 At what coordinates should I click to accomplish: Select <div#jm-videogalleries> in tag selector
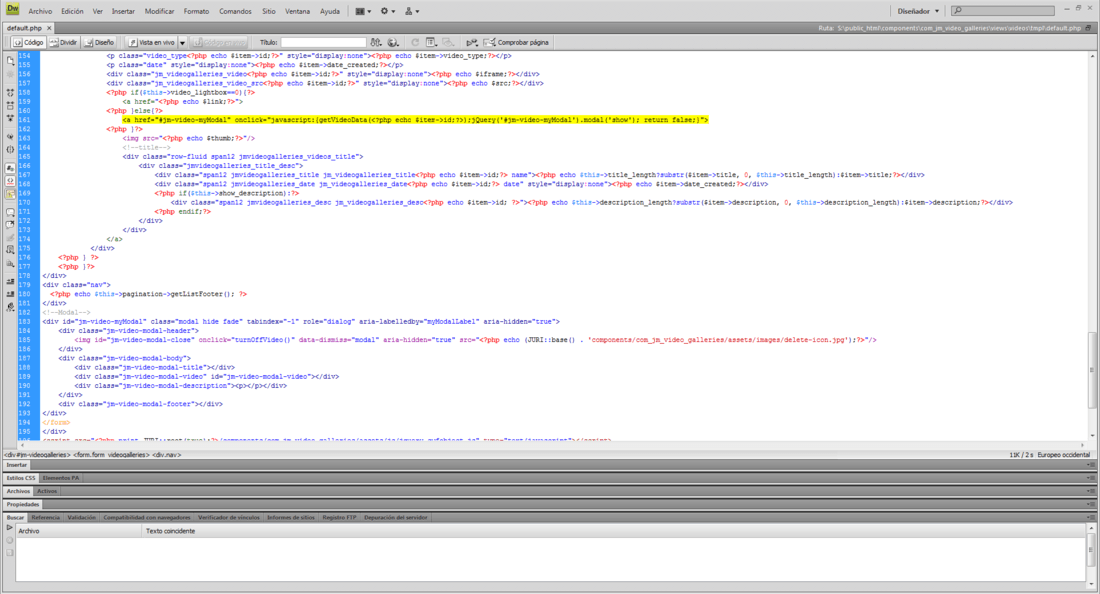(x=37, y=454)
